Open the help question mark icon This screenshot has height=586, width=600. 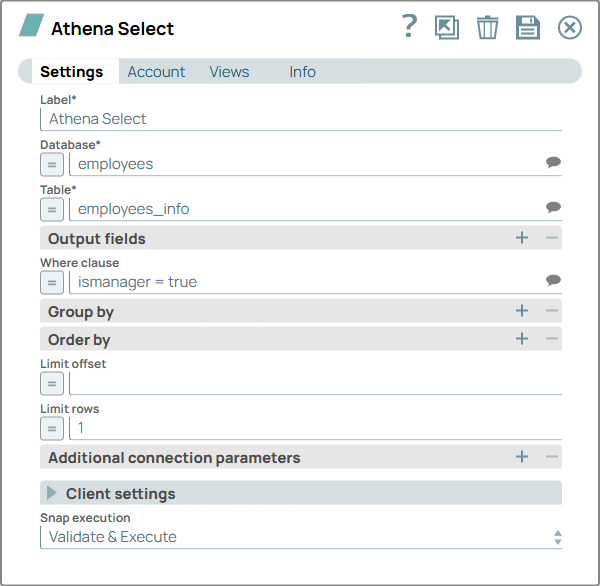point(409,26)
